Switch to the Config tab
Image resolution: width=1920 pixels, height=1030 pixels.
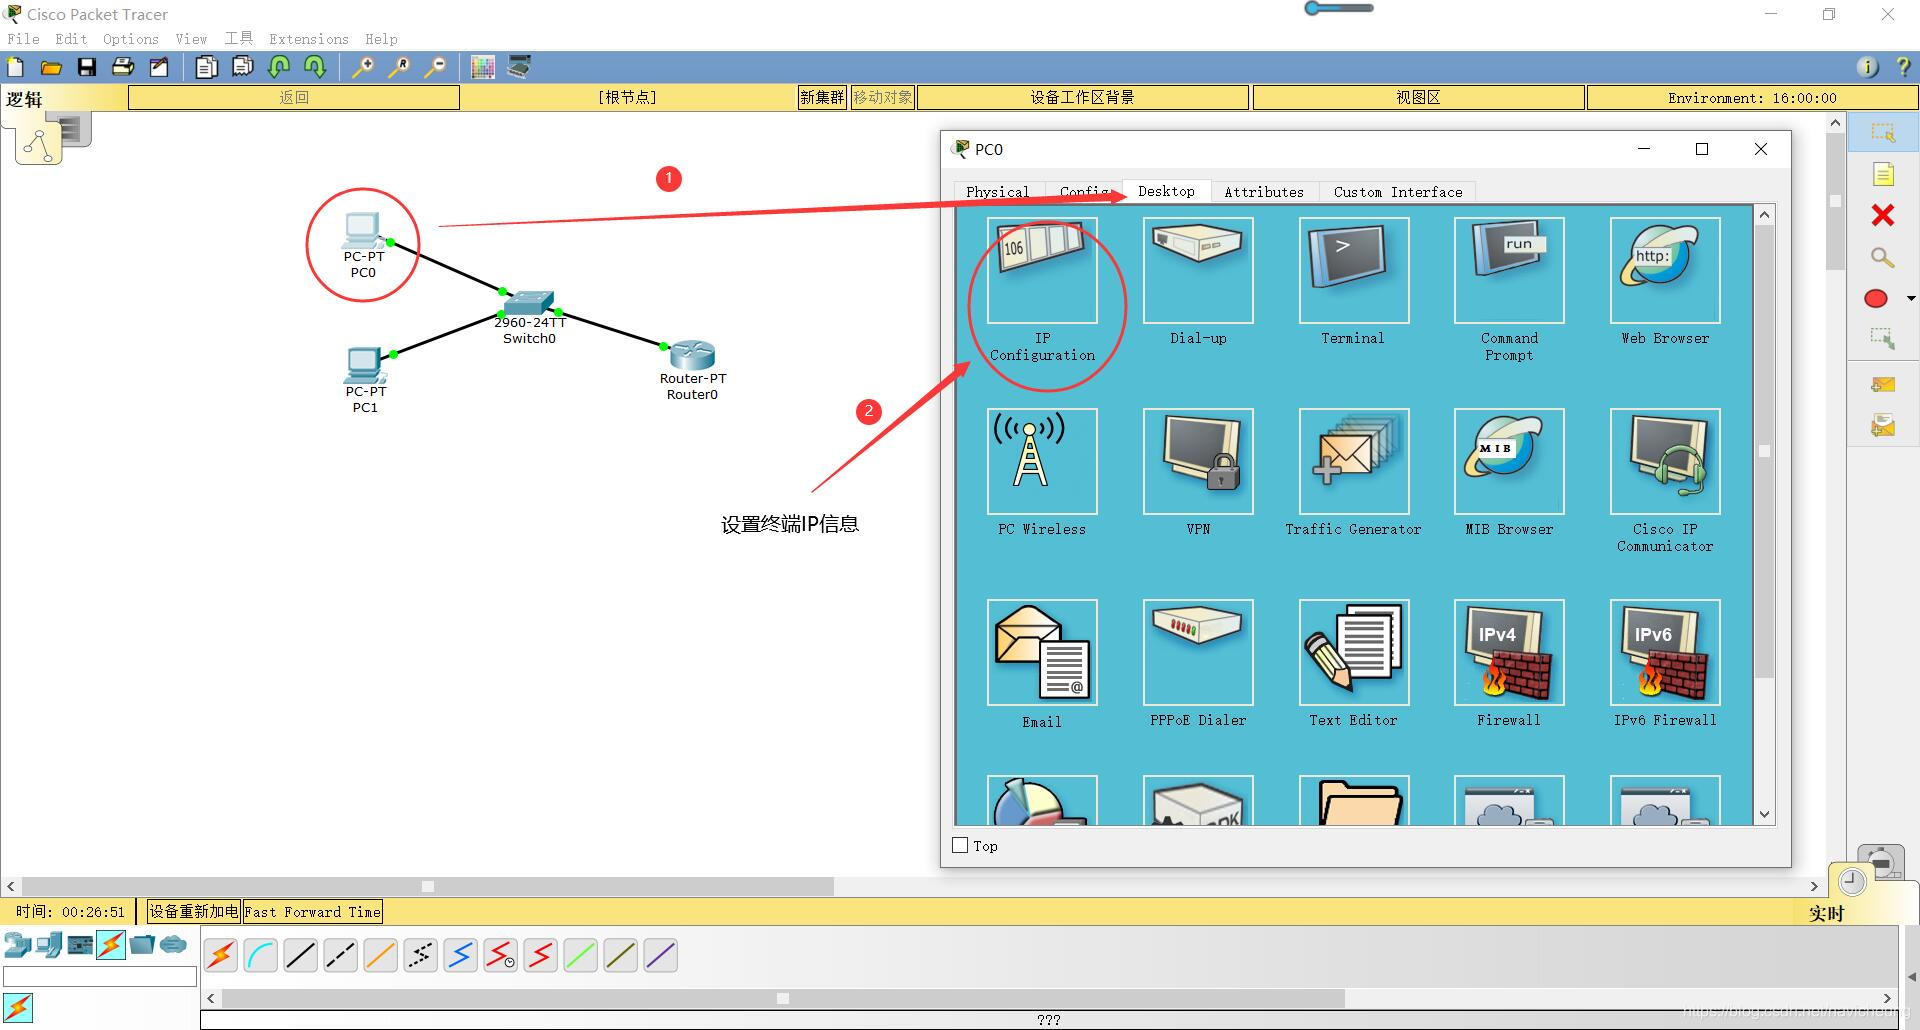tap(1085, 192)
